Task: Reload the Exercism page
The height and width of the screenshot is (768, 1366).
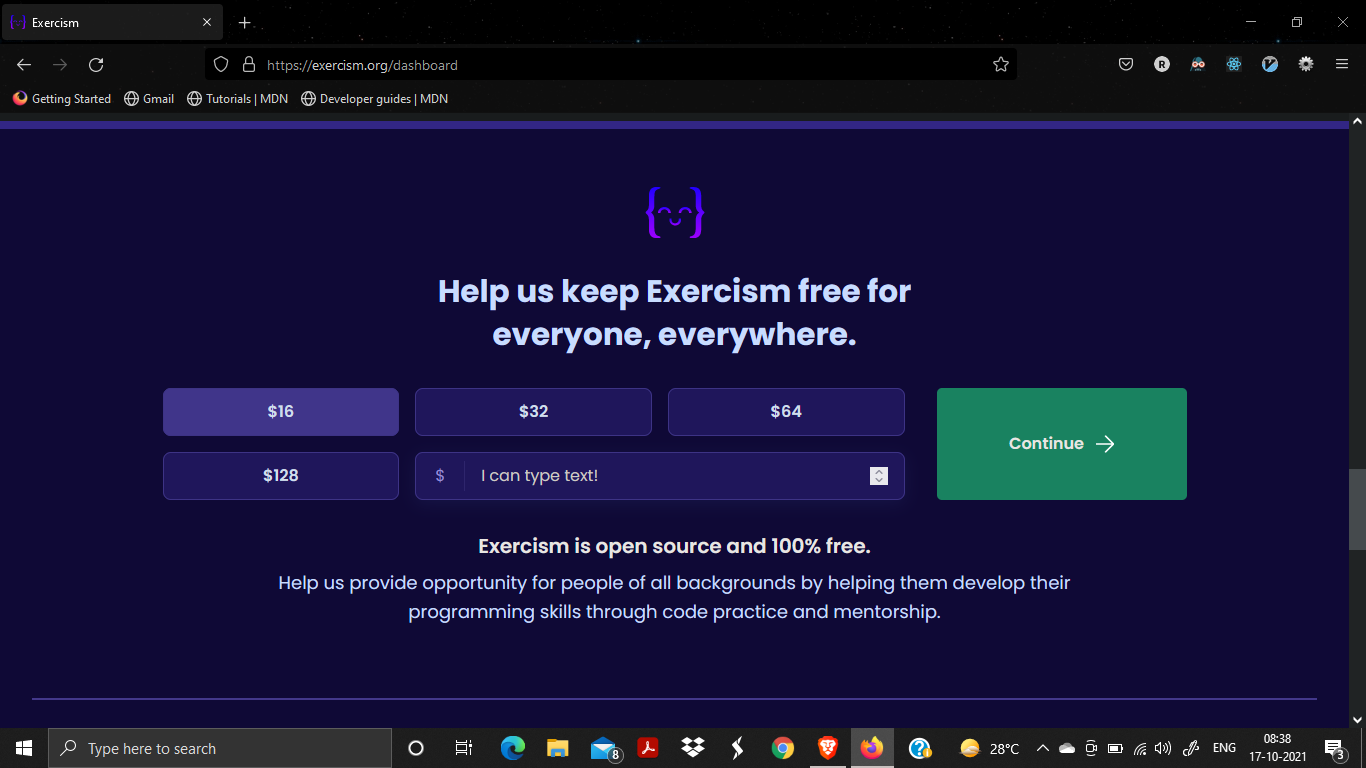Action: click(96, 64)
